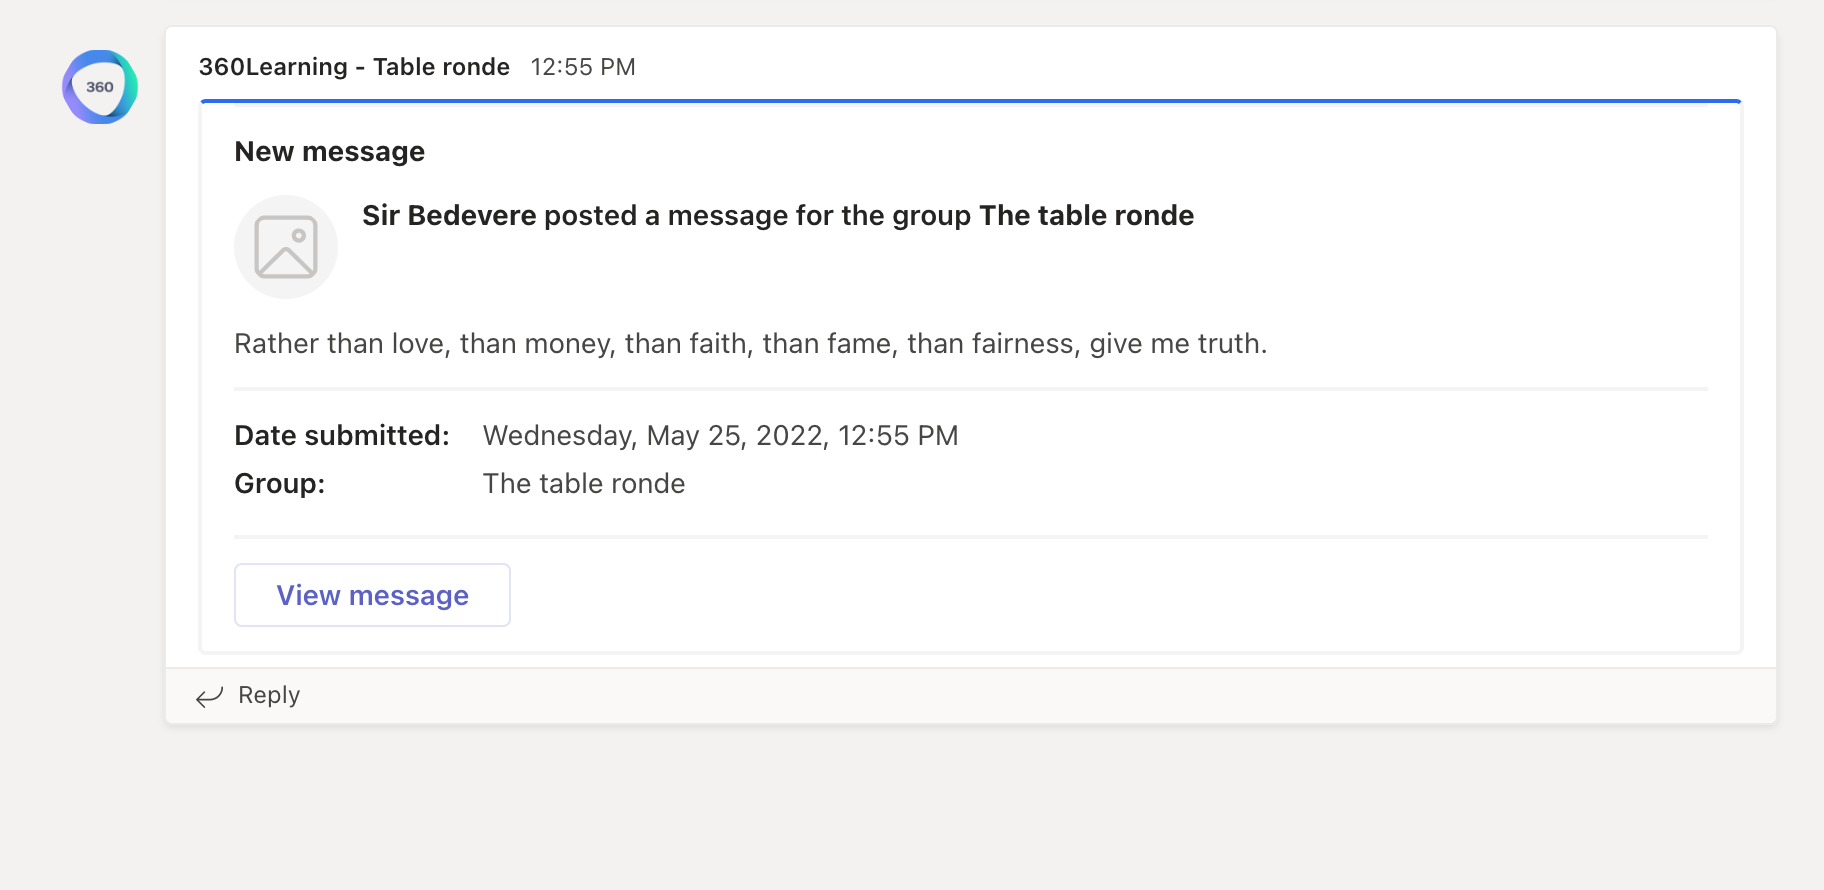Select the quote starting with Rather than love
Image resolution: width=1824 pixels, height=890 pixels.
click(x=750, y=344)
